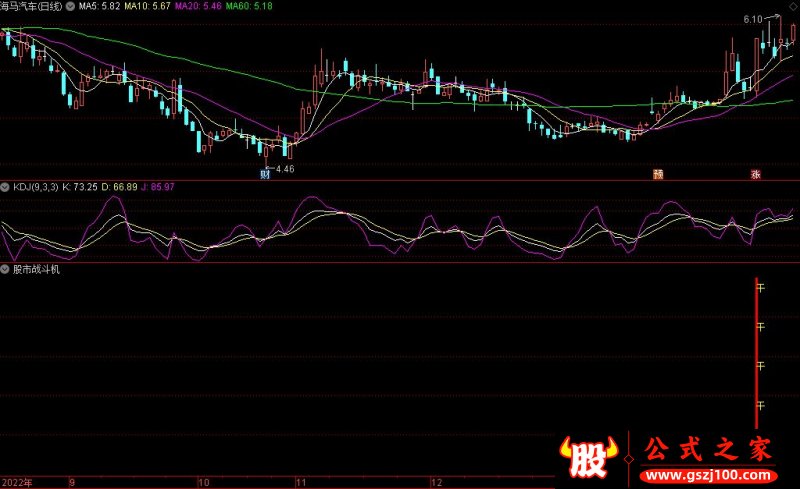
Task: Click the orange 预 event marker
Action: pyautogui.click(x=658, y=173)
